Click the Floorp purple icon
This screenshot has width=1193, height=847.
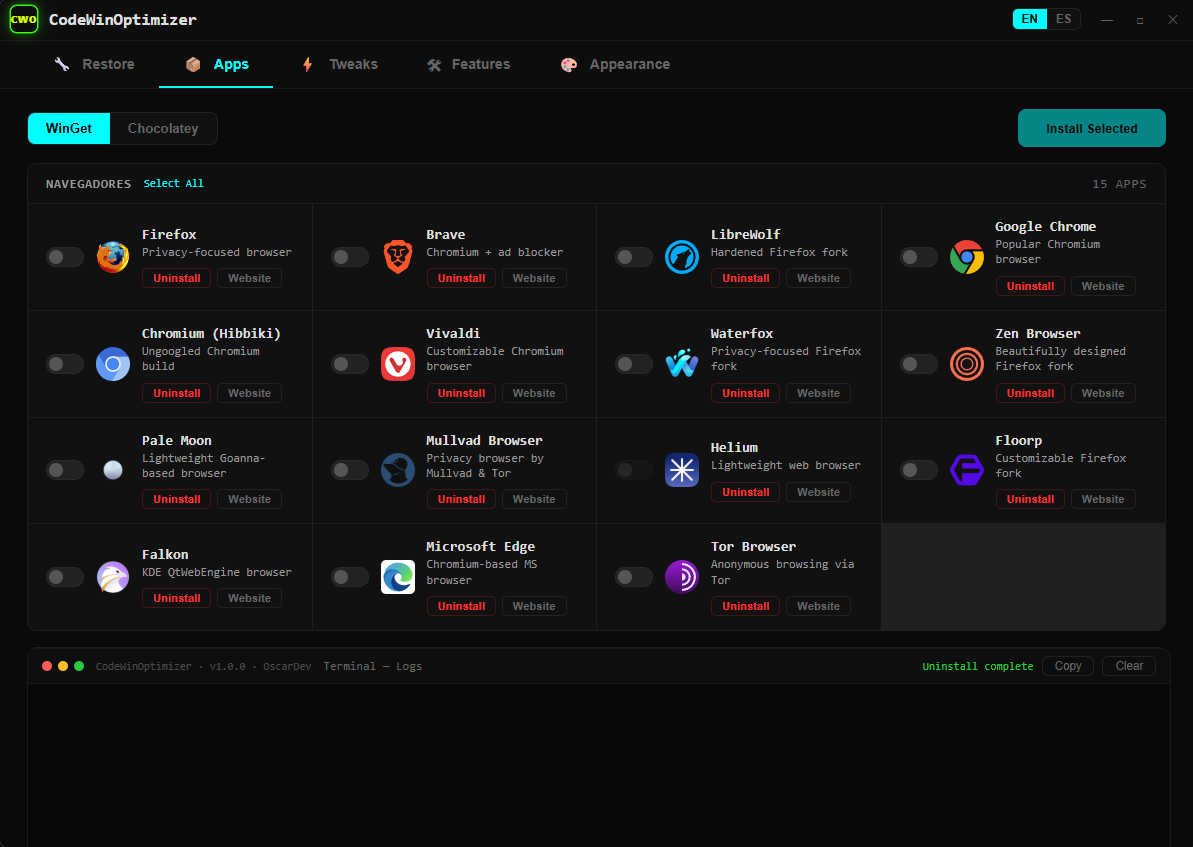[x=966, y=470]
